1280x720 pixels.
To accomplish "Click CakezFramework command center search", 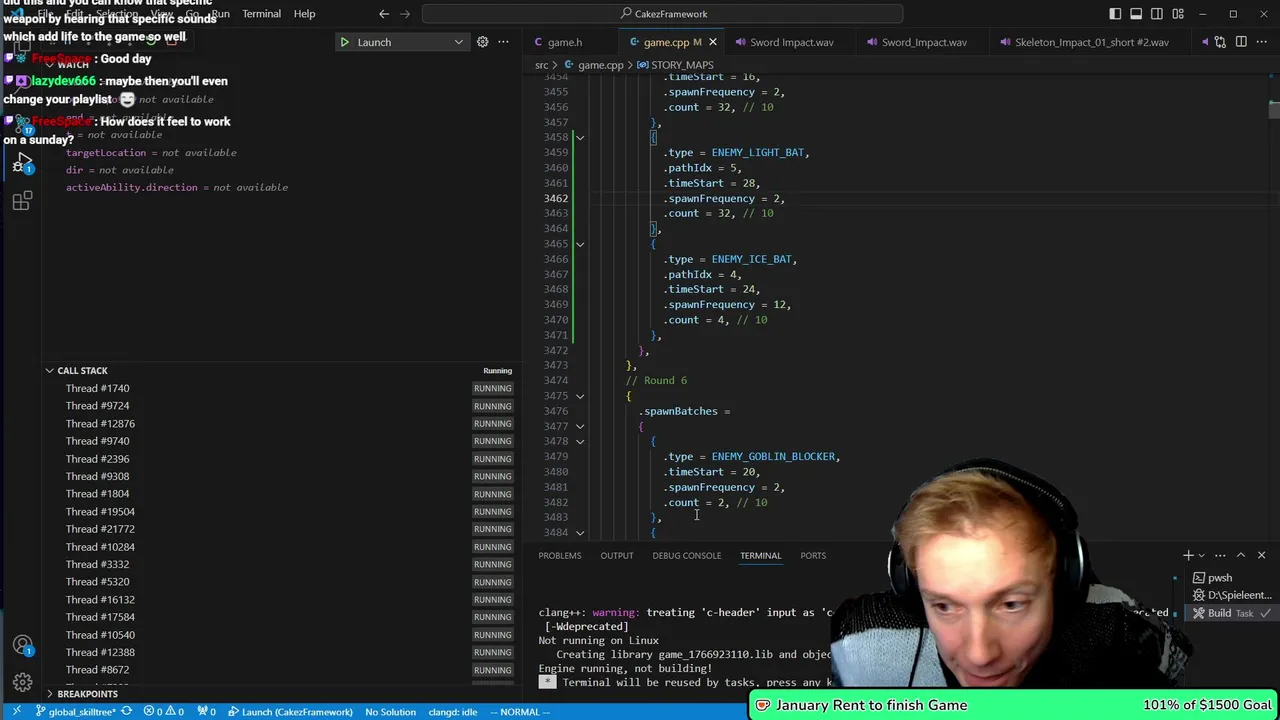I will (x=662, y=14).
